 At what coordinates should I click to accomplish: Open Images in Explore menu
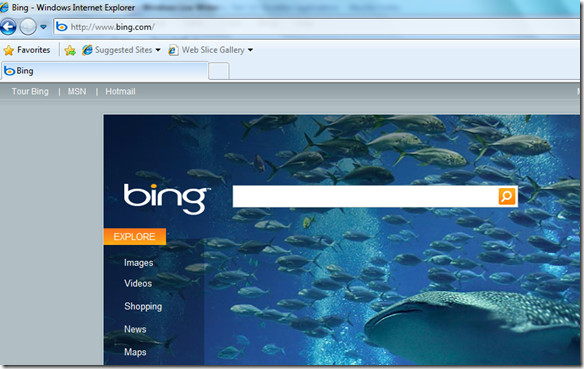[139, 263]
